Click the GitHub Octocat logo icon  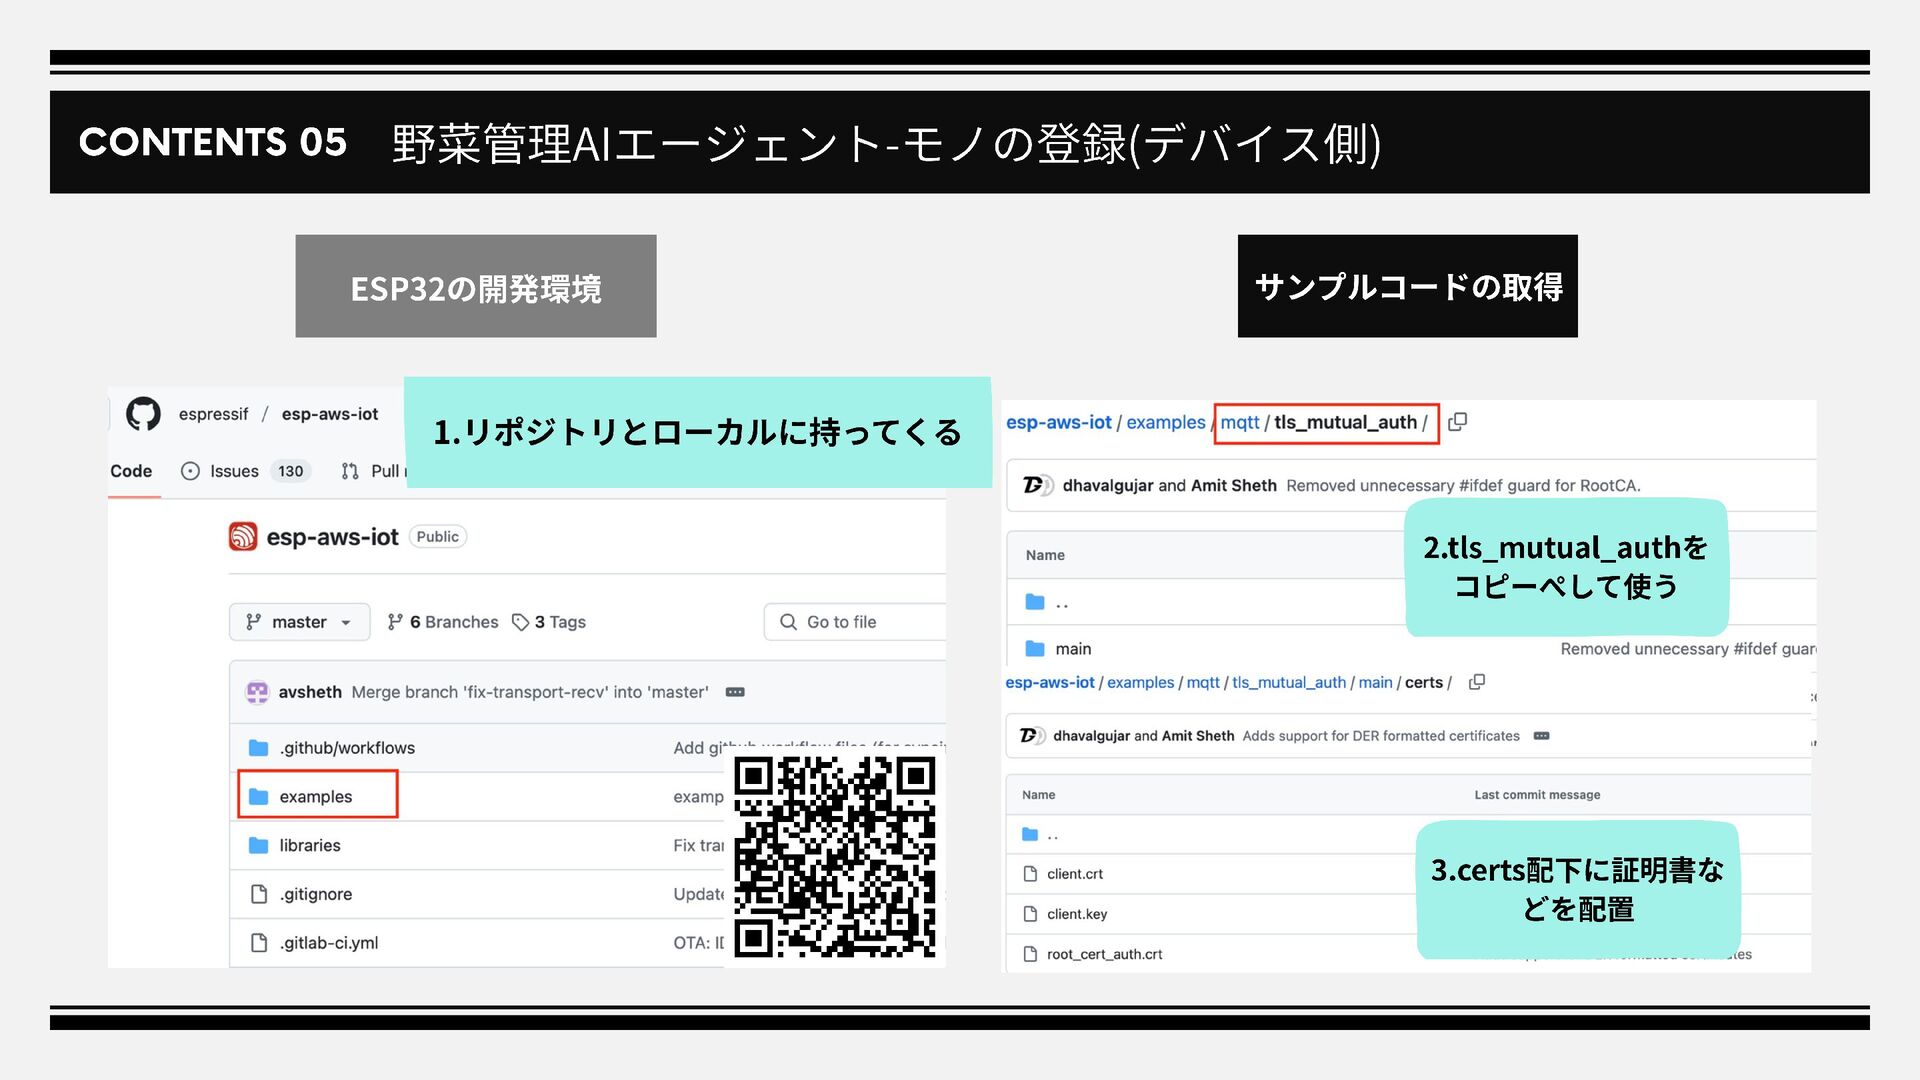point(143,414)
